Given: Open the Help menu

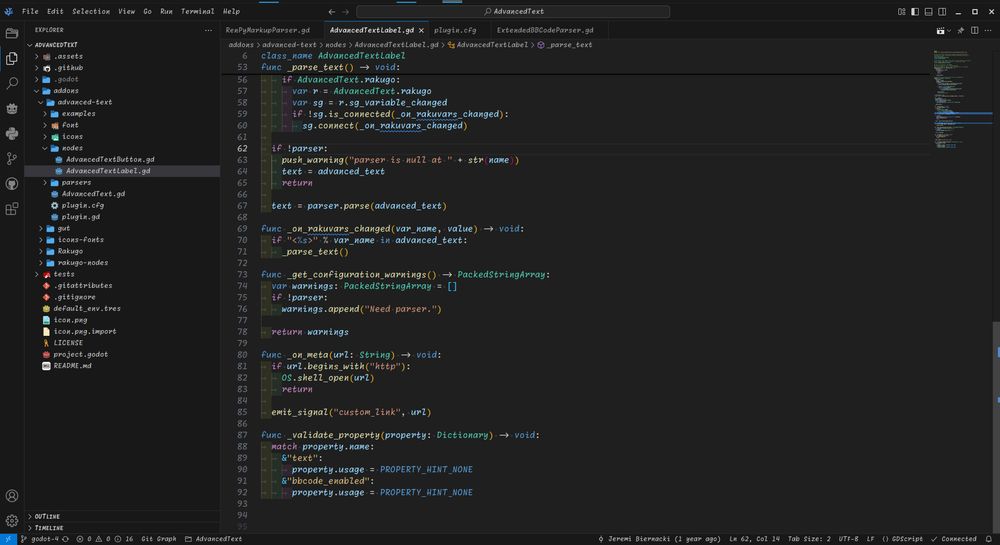Looking at the screenshot, I should [231, 11].
